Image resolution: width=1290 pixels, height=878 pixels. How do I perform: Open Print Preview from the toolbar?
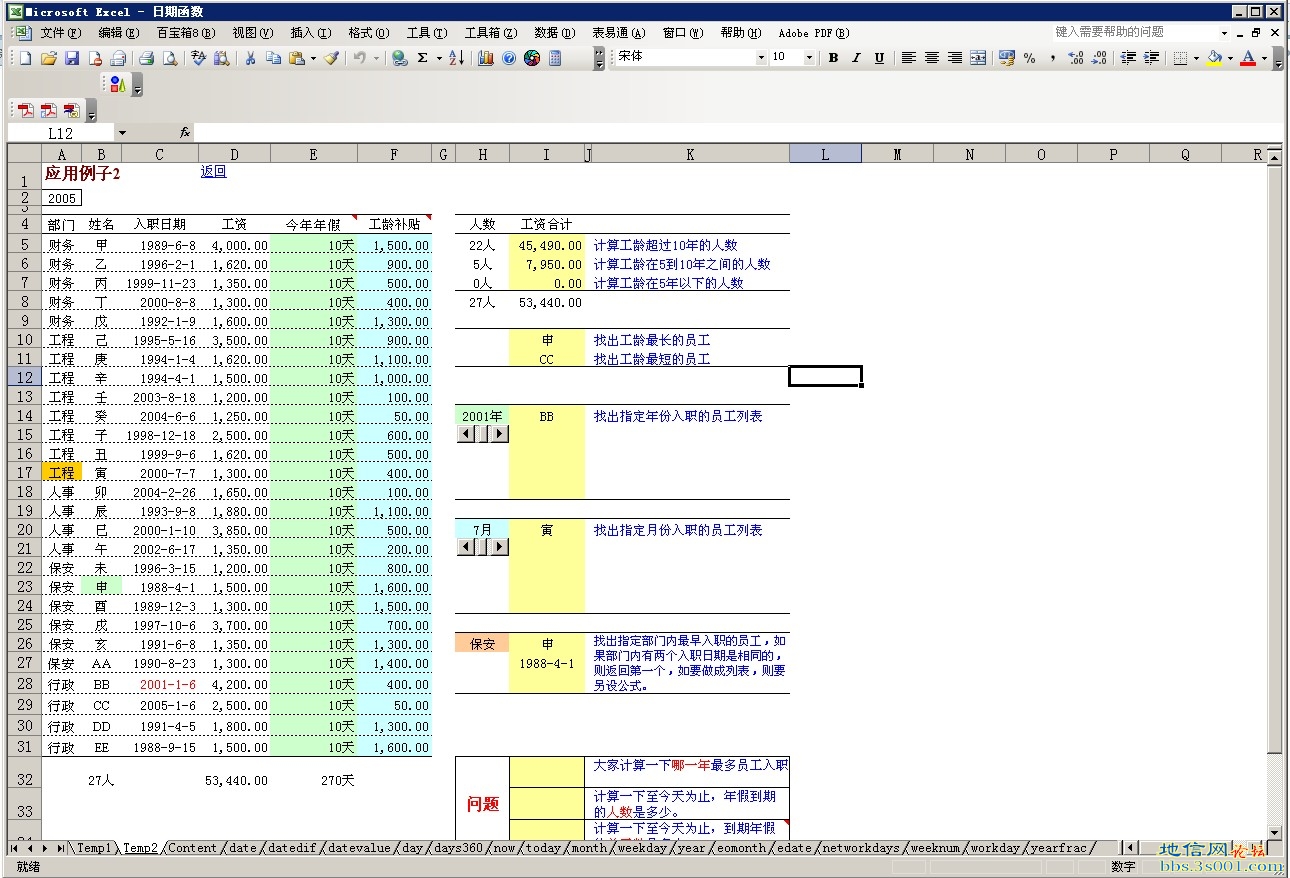170,58
